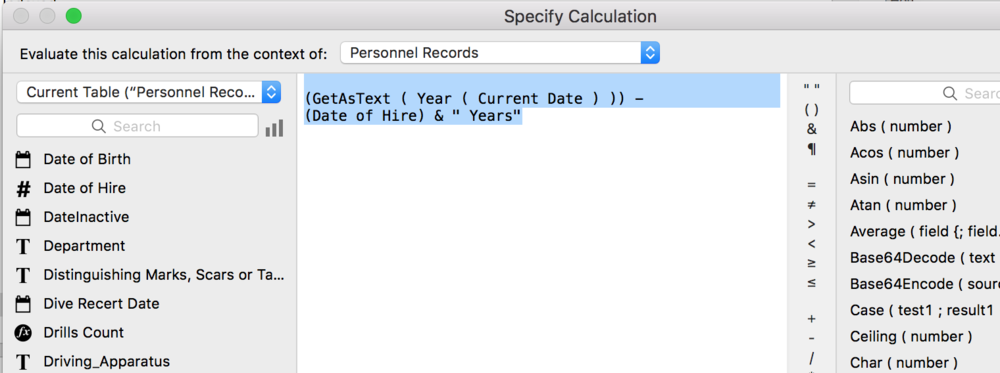Insert the not-equal operator
The height and width of the screenshot is (373, 1000).
(811, 205)
